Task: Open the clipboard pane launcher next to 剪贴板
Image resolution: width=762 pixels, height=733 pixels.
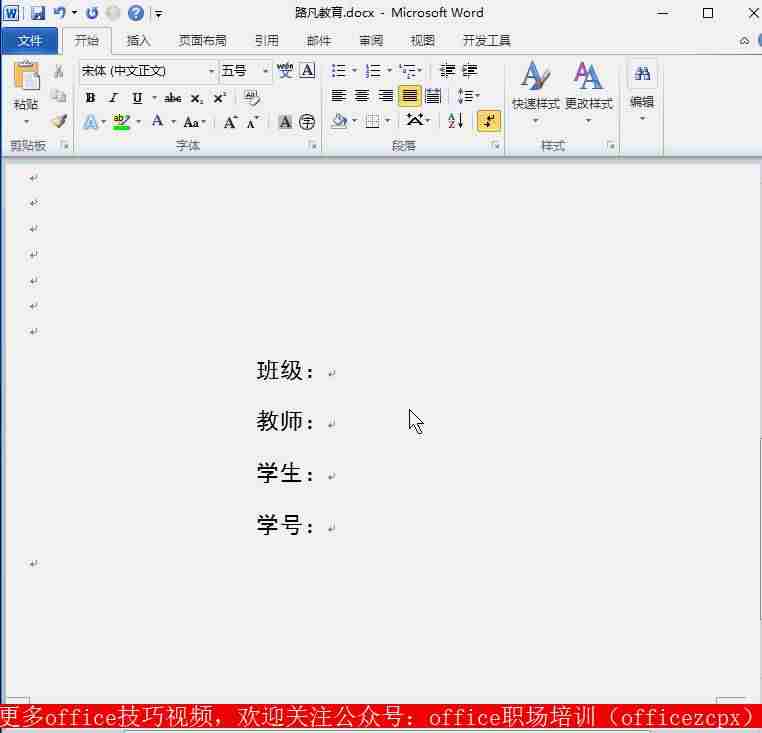Action: [x=64, y=145]
